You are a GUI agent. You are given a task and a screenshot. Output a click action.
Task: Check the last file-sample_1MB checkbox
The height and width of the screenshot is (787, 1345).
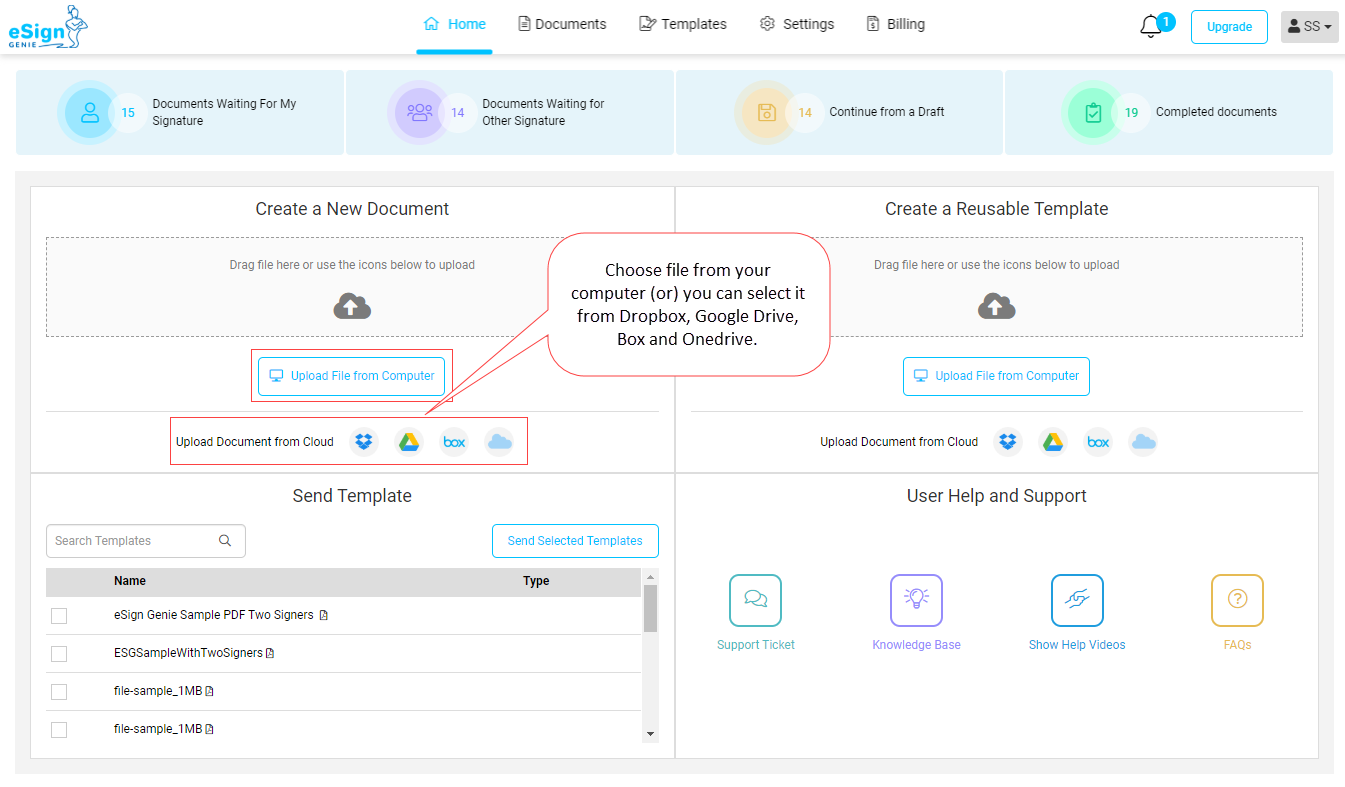[x=59, y=730]
